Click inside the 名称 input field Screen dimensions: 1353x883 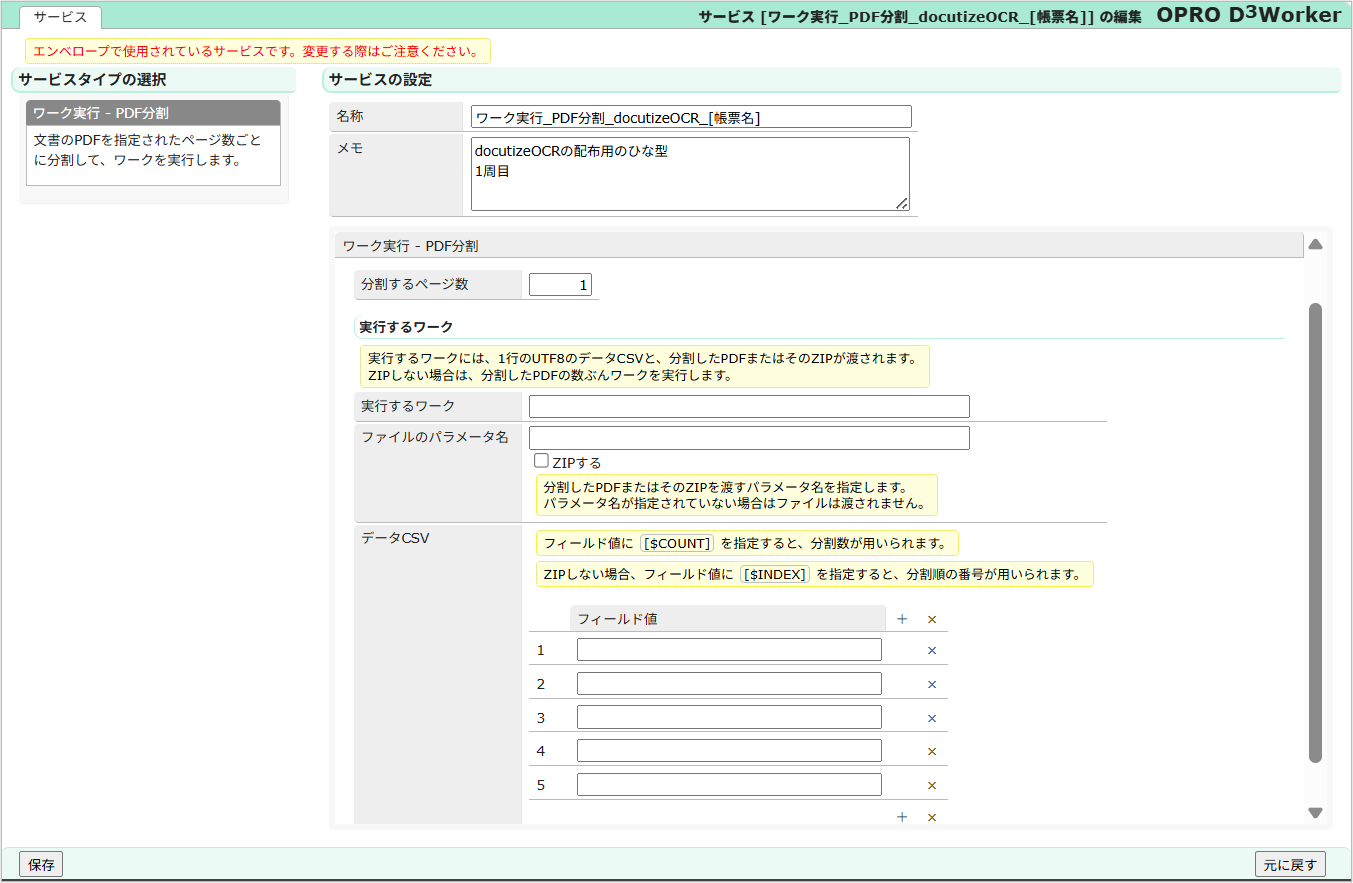[690, 116]
